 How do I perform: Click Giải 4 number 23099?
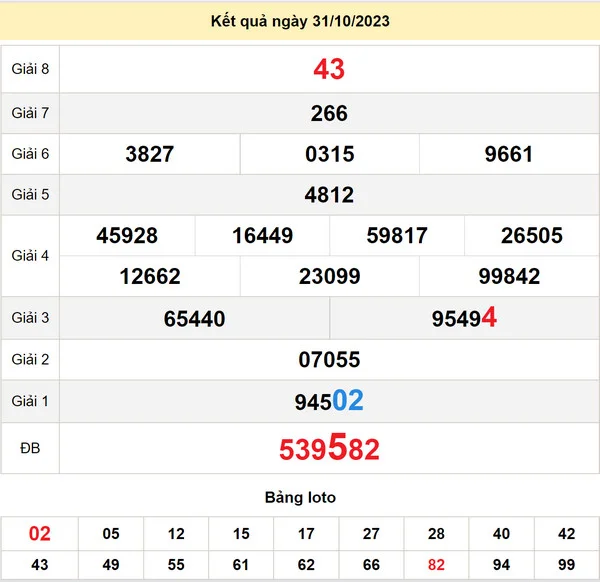point(329,276)
